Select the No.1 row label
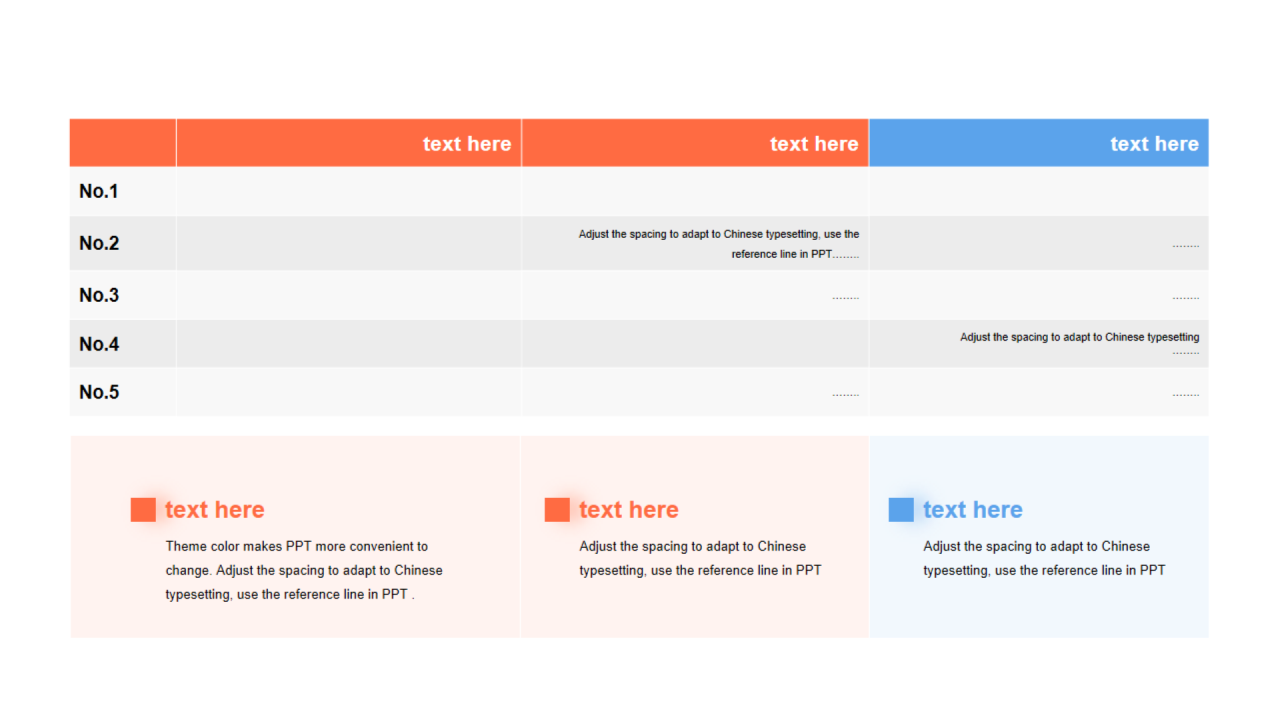 pos(99,191)
